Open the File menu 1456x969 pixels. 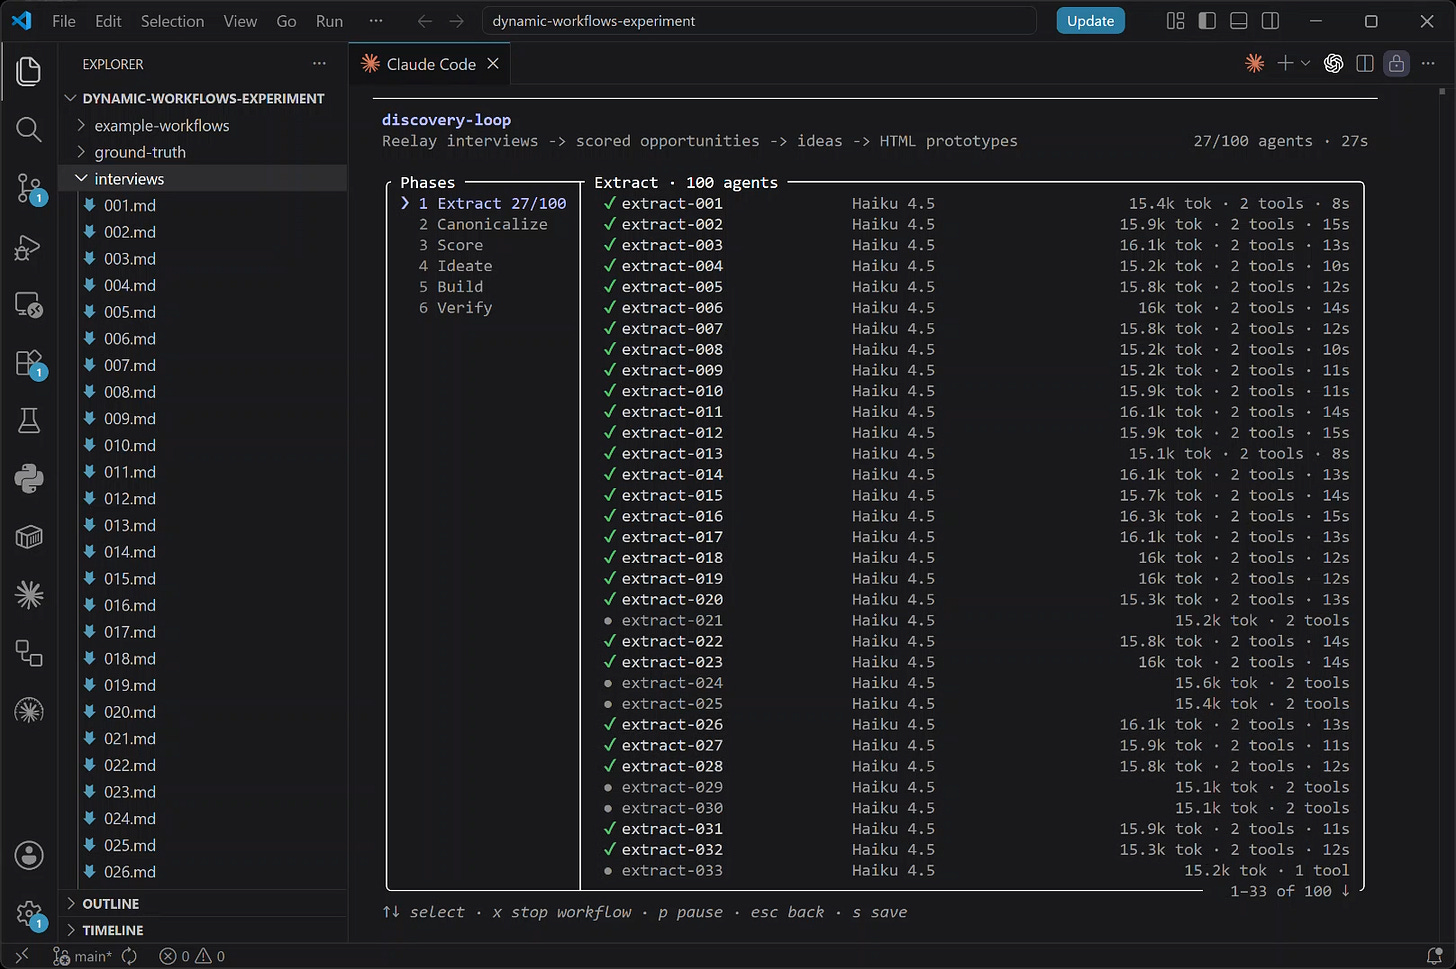[64, 21]
